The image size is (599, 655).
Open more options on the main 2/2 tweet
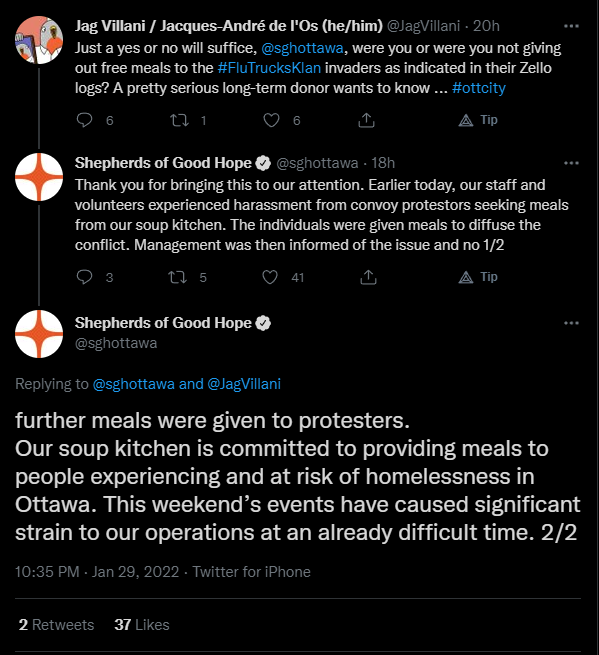point(571,323)
